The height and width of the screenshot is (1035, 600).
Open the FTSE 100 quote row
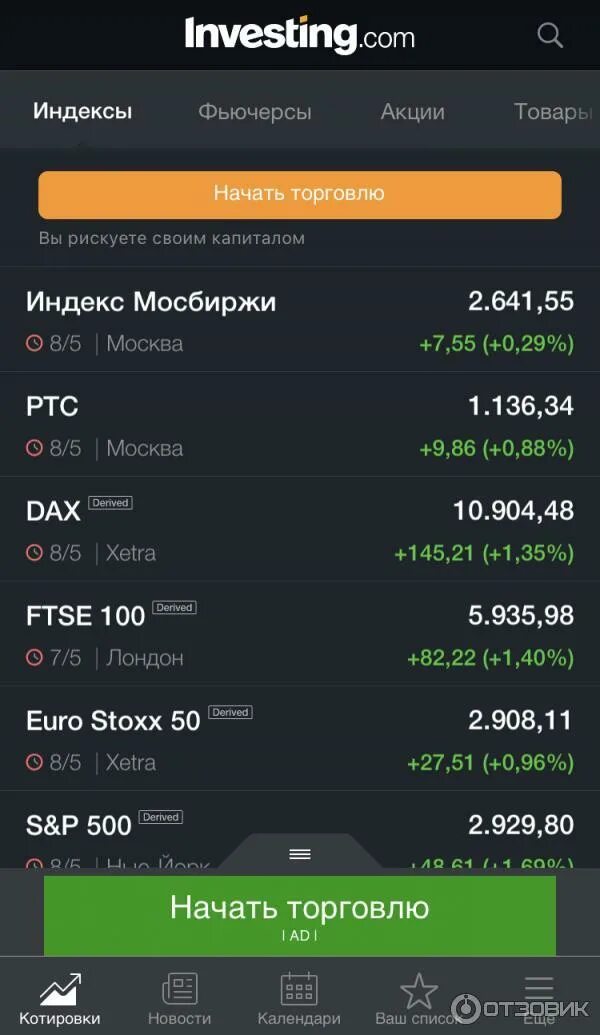click(x=300, y=634)
